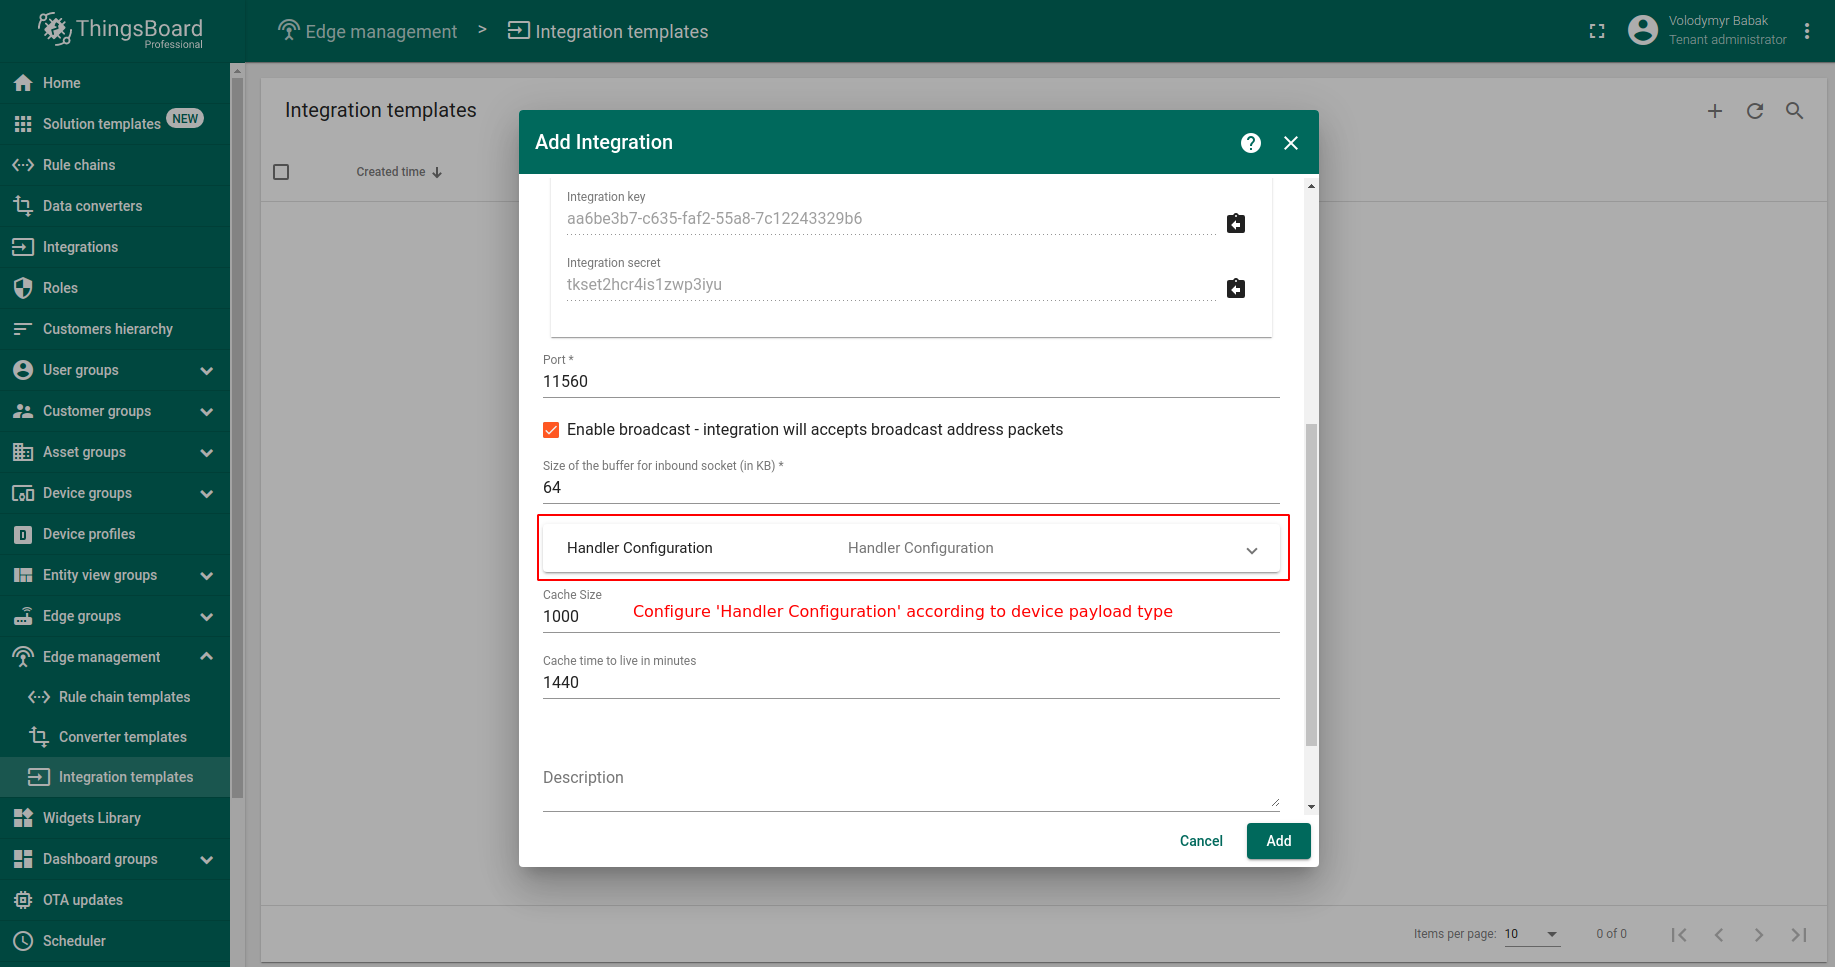Click Edge management breadcrumb link
Image resolution: width=1835 pixels, height=967 pixels.
(x=367, y=31)
